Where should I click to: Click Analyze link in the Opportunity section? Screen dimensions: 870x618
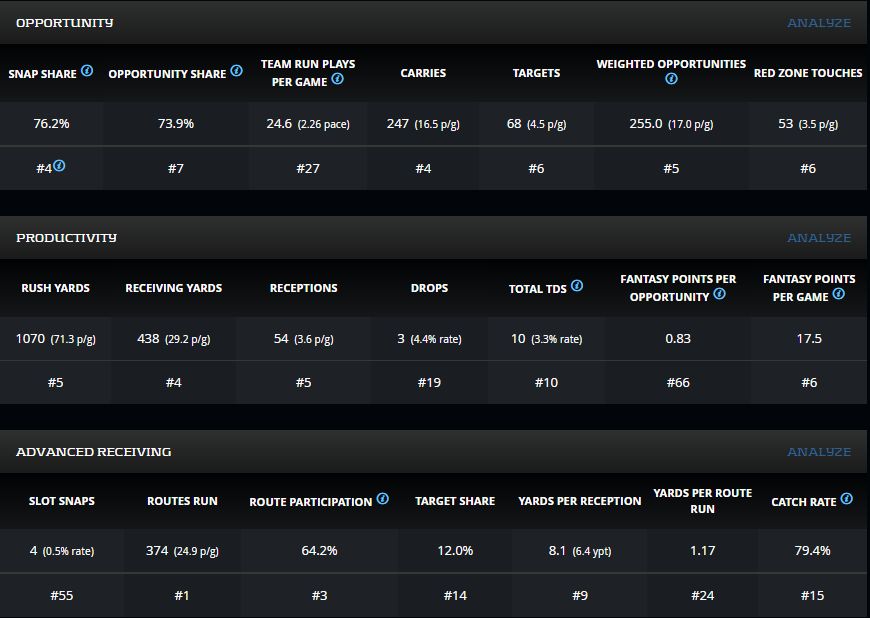[x=819, y=23]
